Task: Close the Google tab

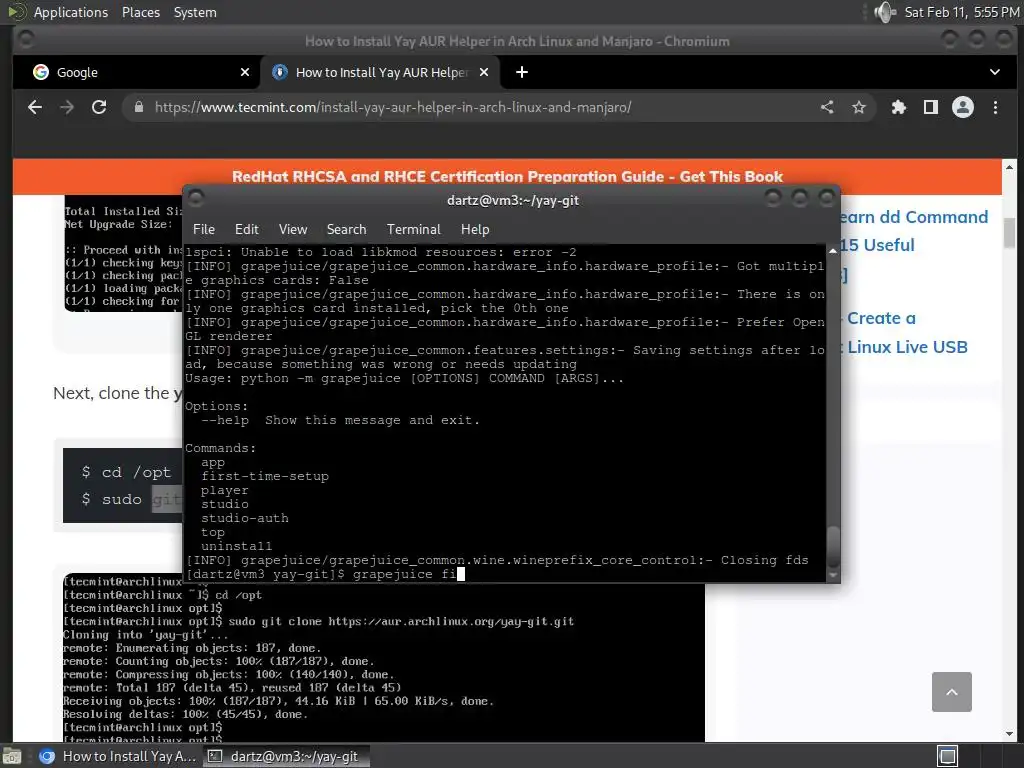Action: tap(245, 72)
